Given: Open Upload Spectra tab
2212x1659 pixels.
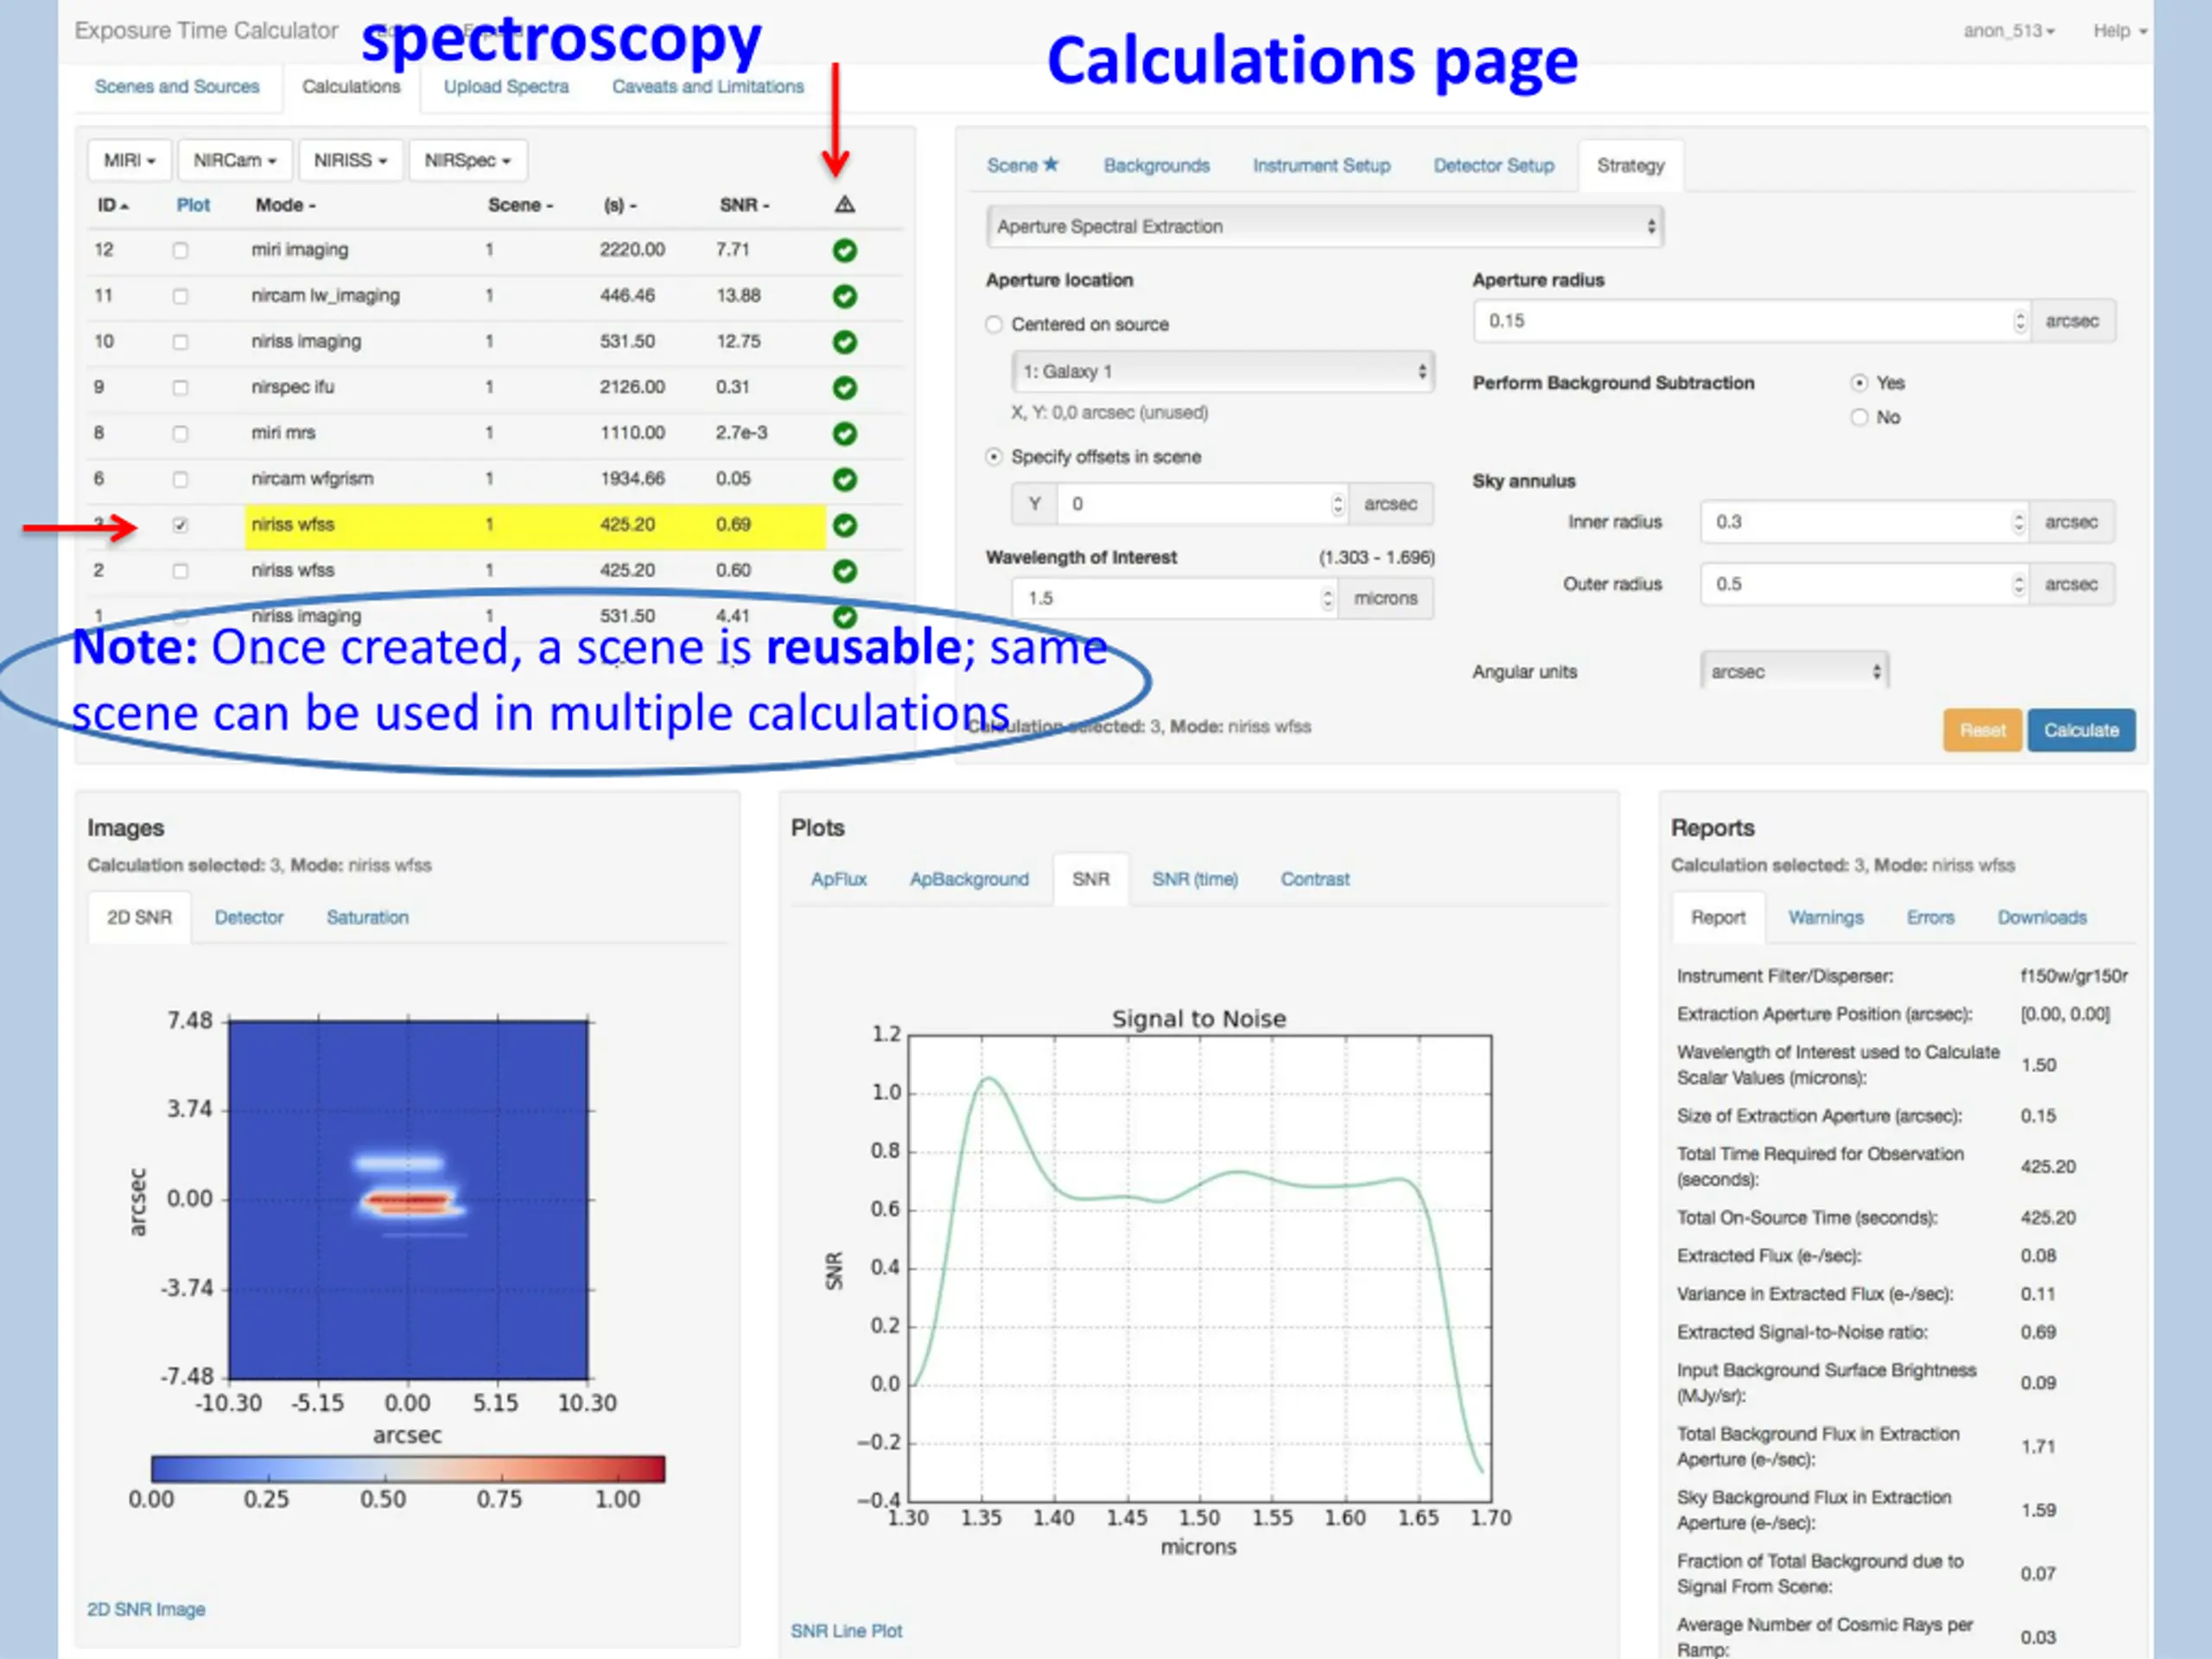Looking at the screenshot, I should click(506, 87).
